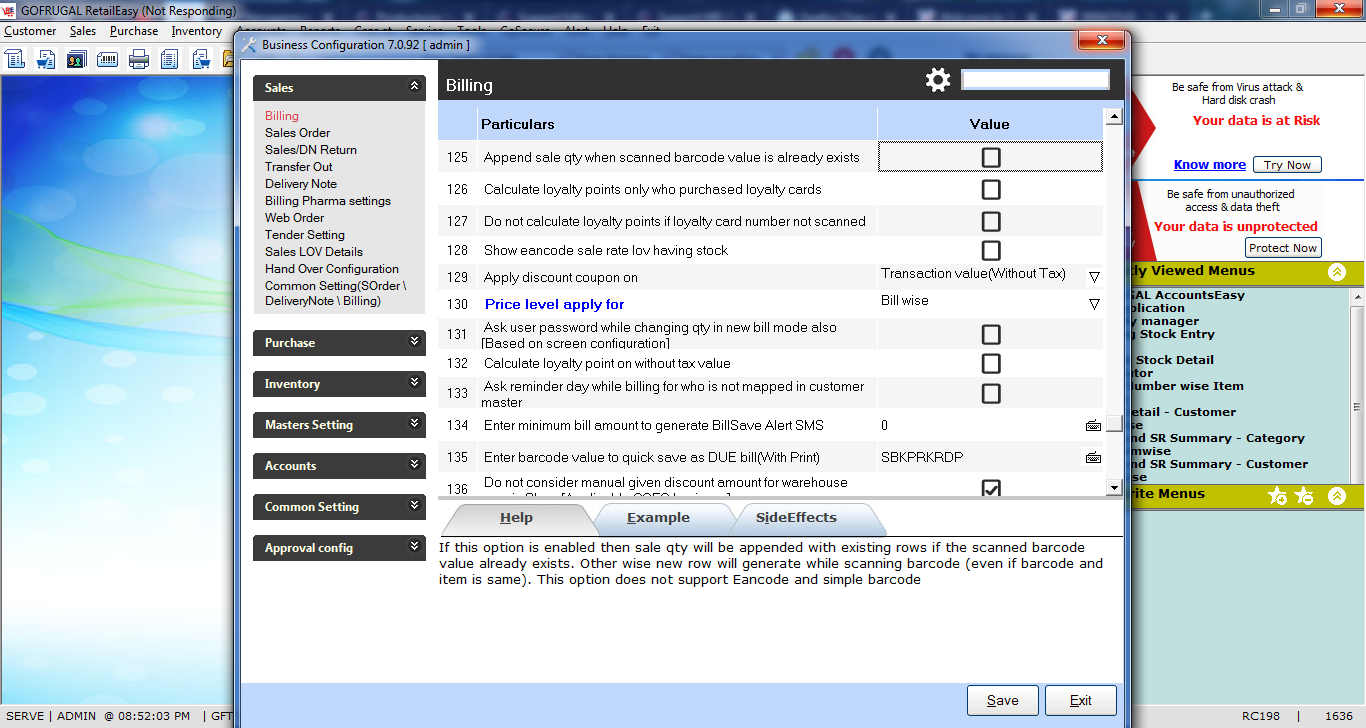Click the barcode toolbar icon

(x=108, y=60)
